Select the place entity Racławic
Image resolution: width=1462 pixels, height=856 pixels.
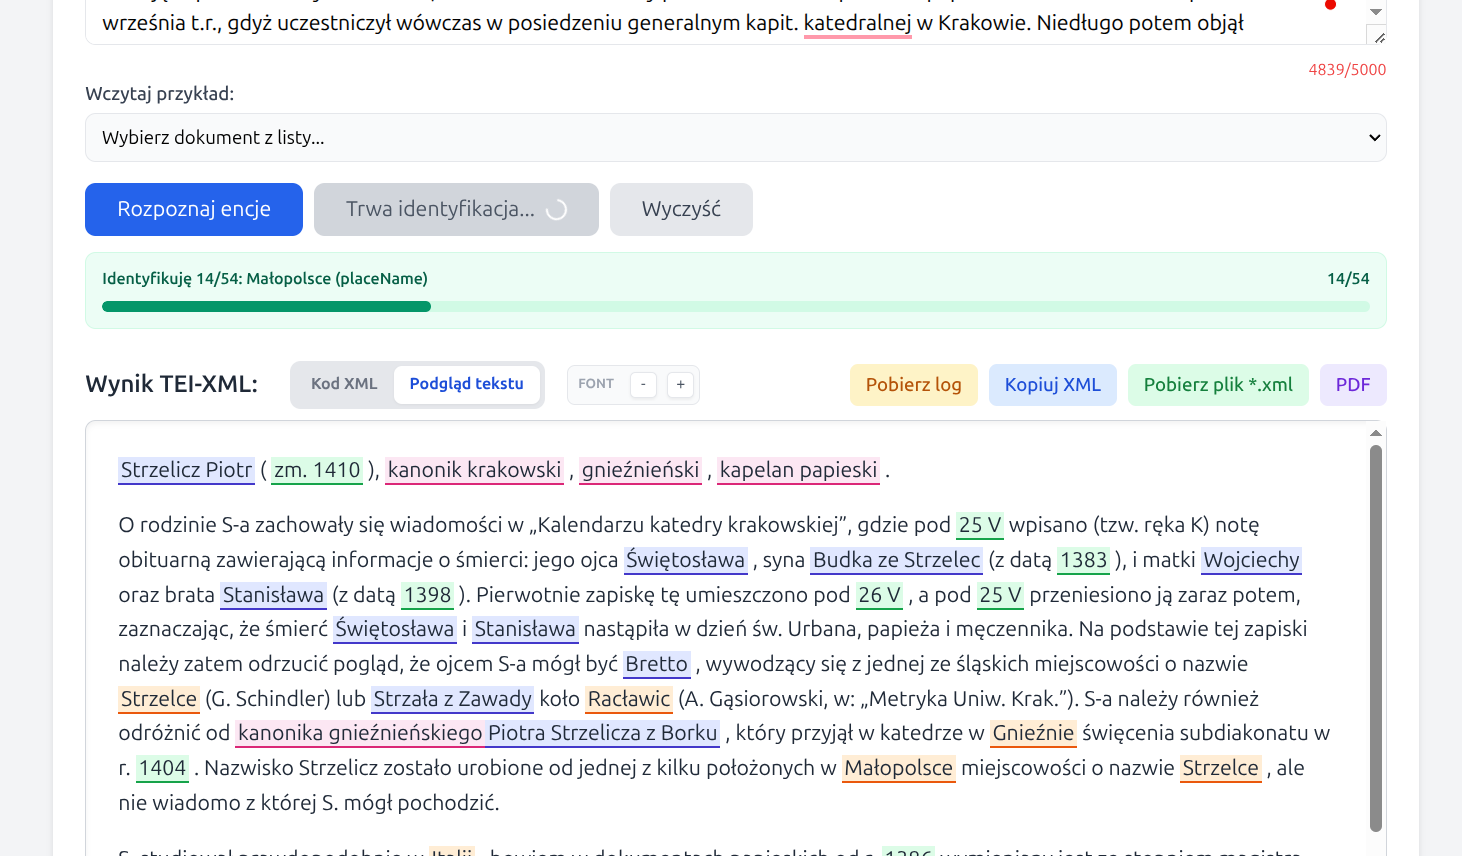click(629, 699)
